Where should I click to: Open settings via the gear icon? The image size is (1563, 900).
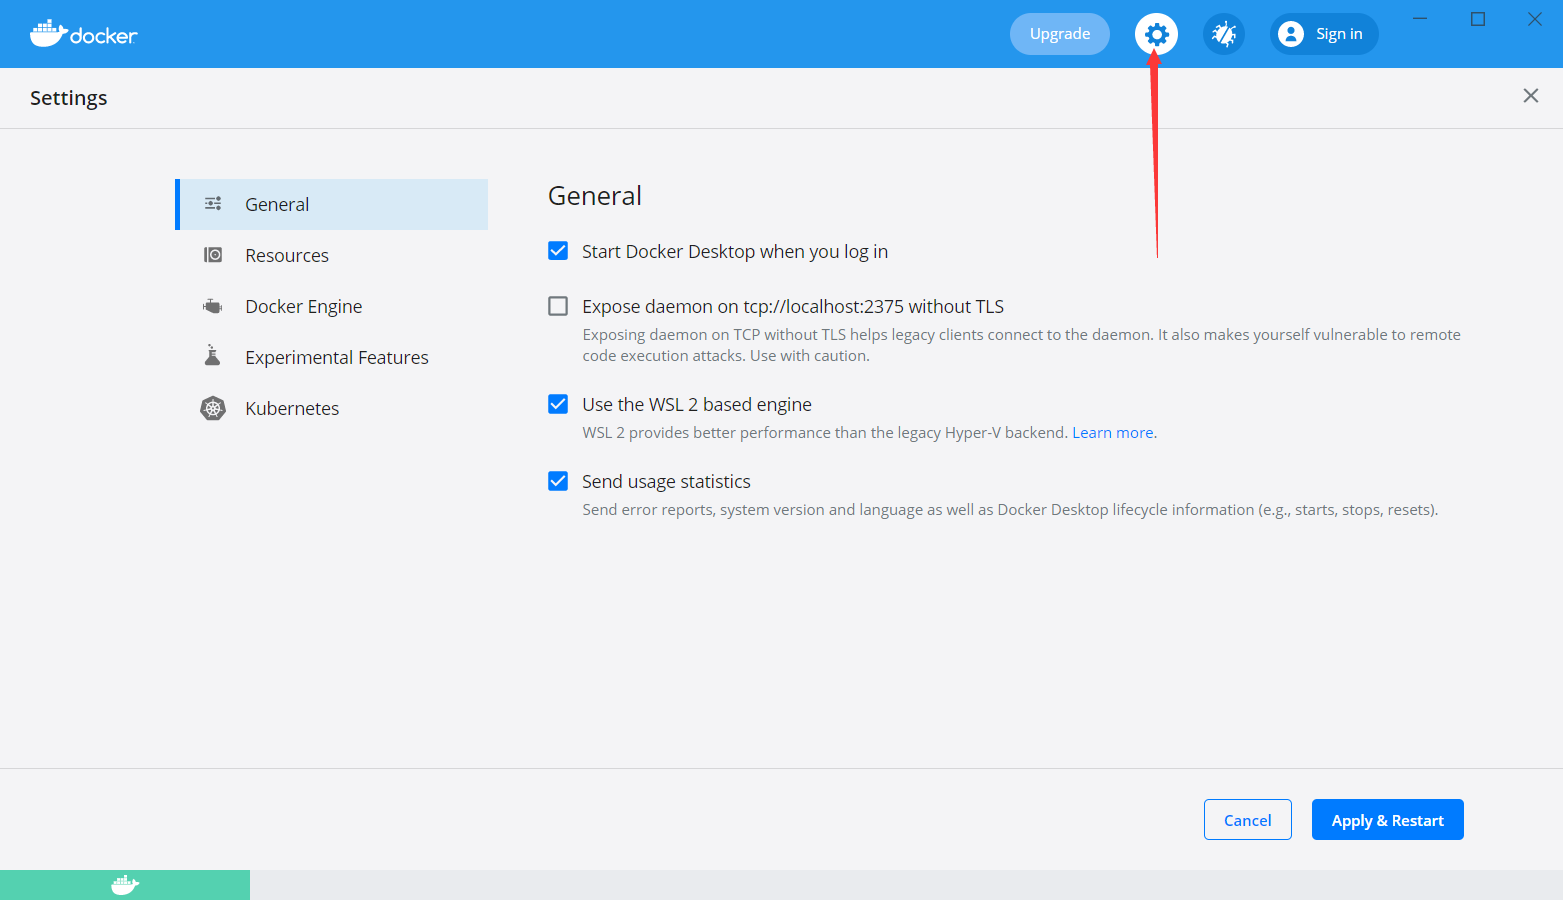[x=1156, y=34]
